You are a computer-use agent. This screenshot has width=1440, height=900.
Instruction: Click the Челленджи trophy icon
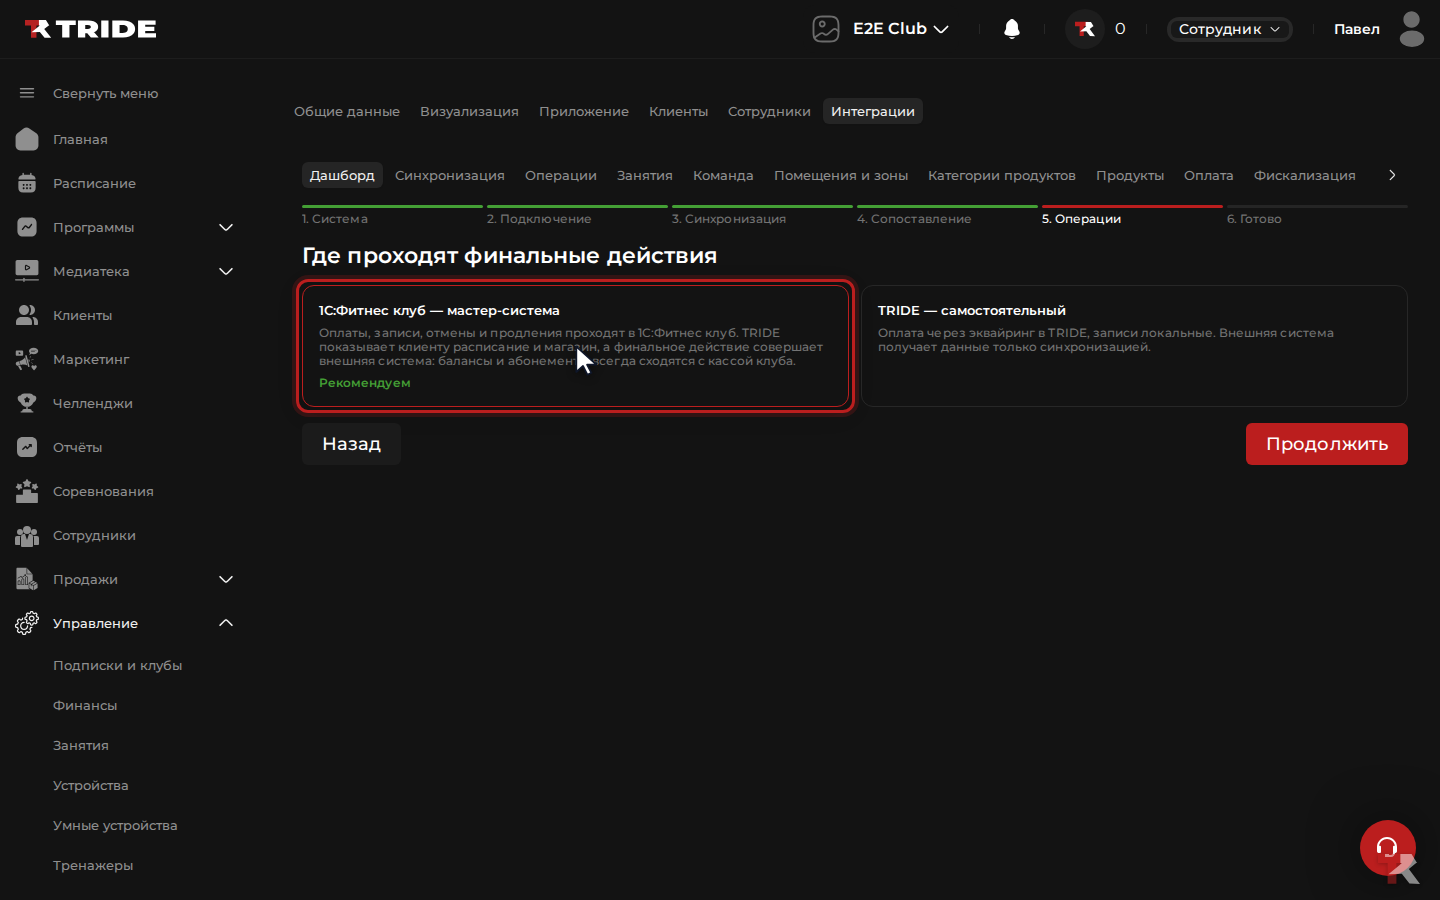[x=27, y=403]
